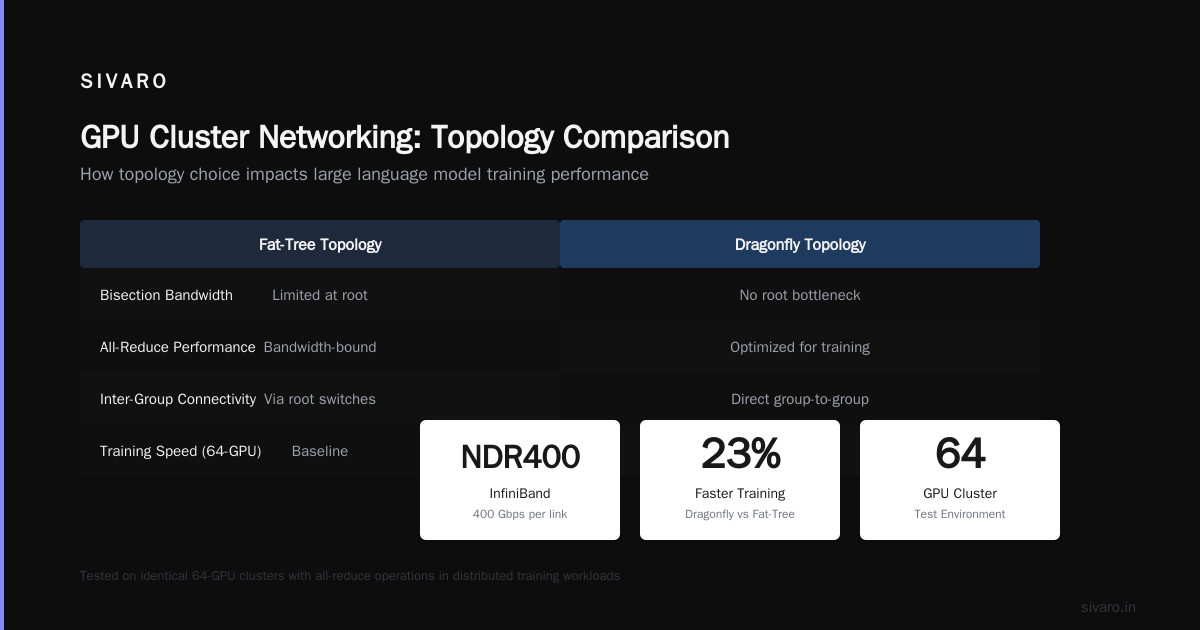The width and height of the screenshot is (1200, 630).
Task: Click the subtitle about language model training
Action: coord(364,175)
